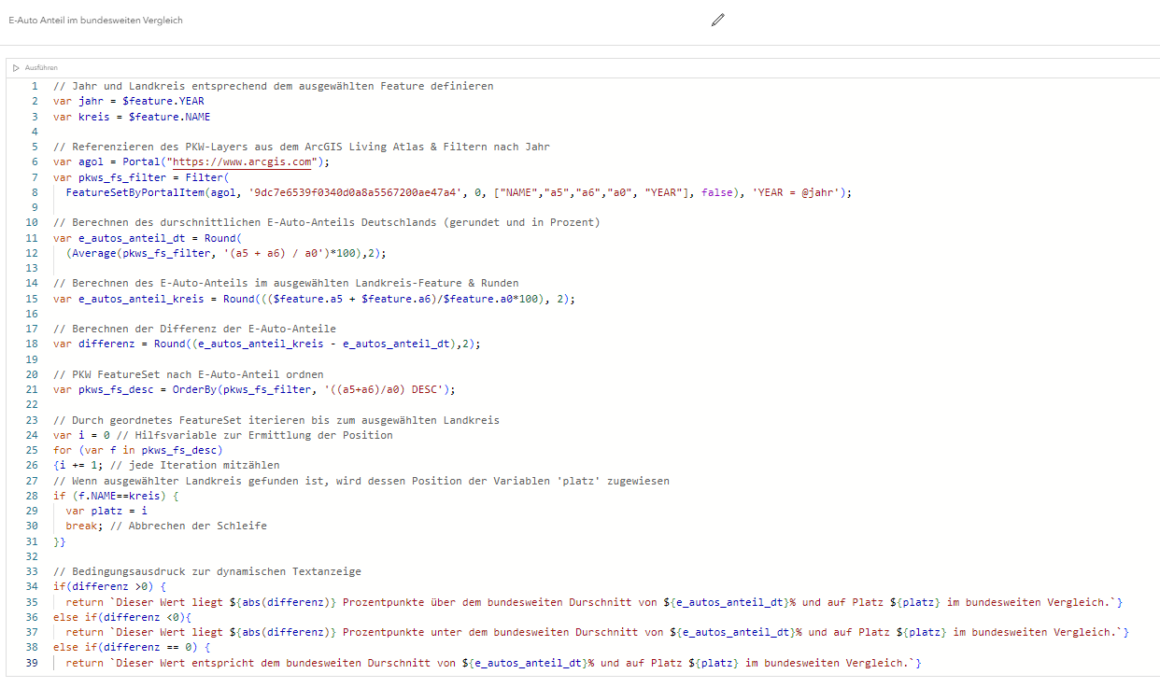Click the filter string 'YEAR = @jahr'
The height and width of the screenshot is (688, 1160).
[796, 193]
